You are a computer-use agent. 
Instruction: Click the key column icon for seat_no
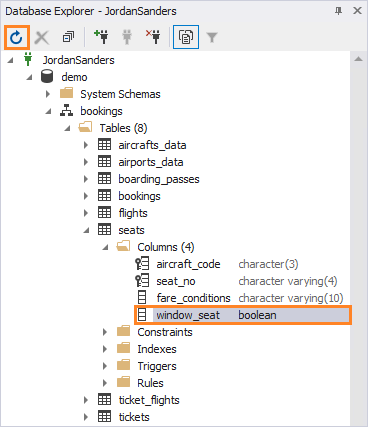142,281
